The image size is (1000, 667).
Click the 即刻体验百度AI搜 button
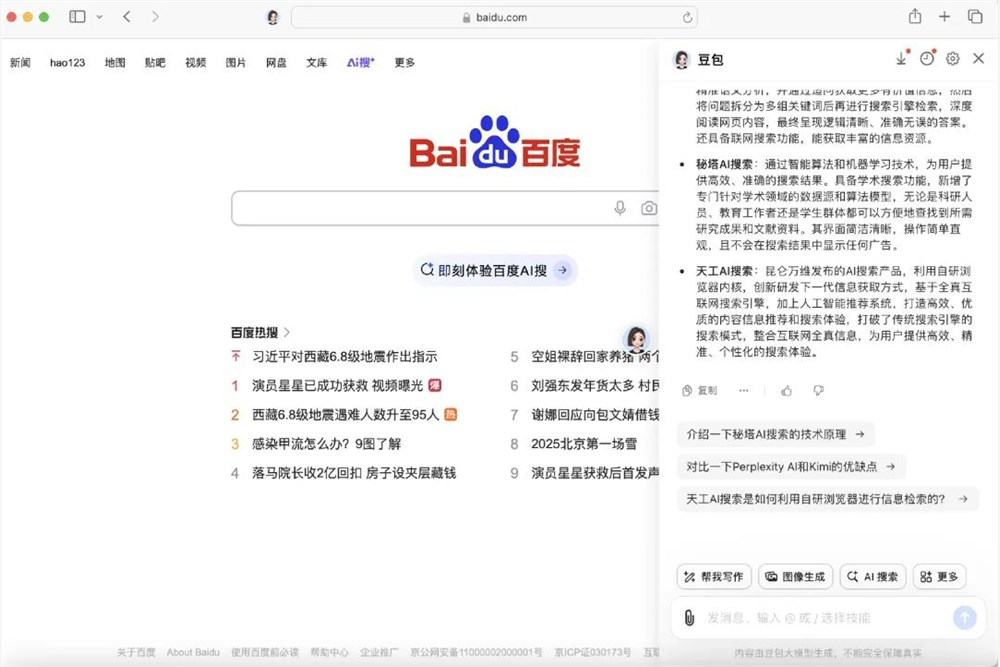point(495,270)
